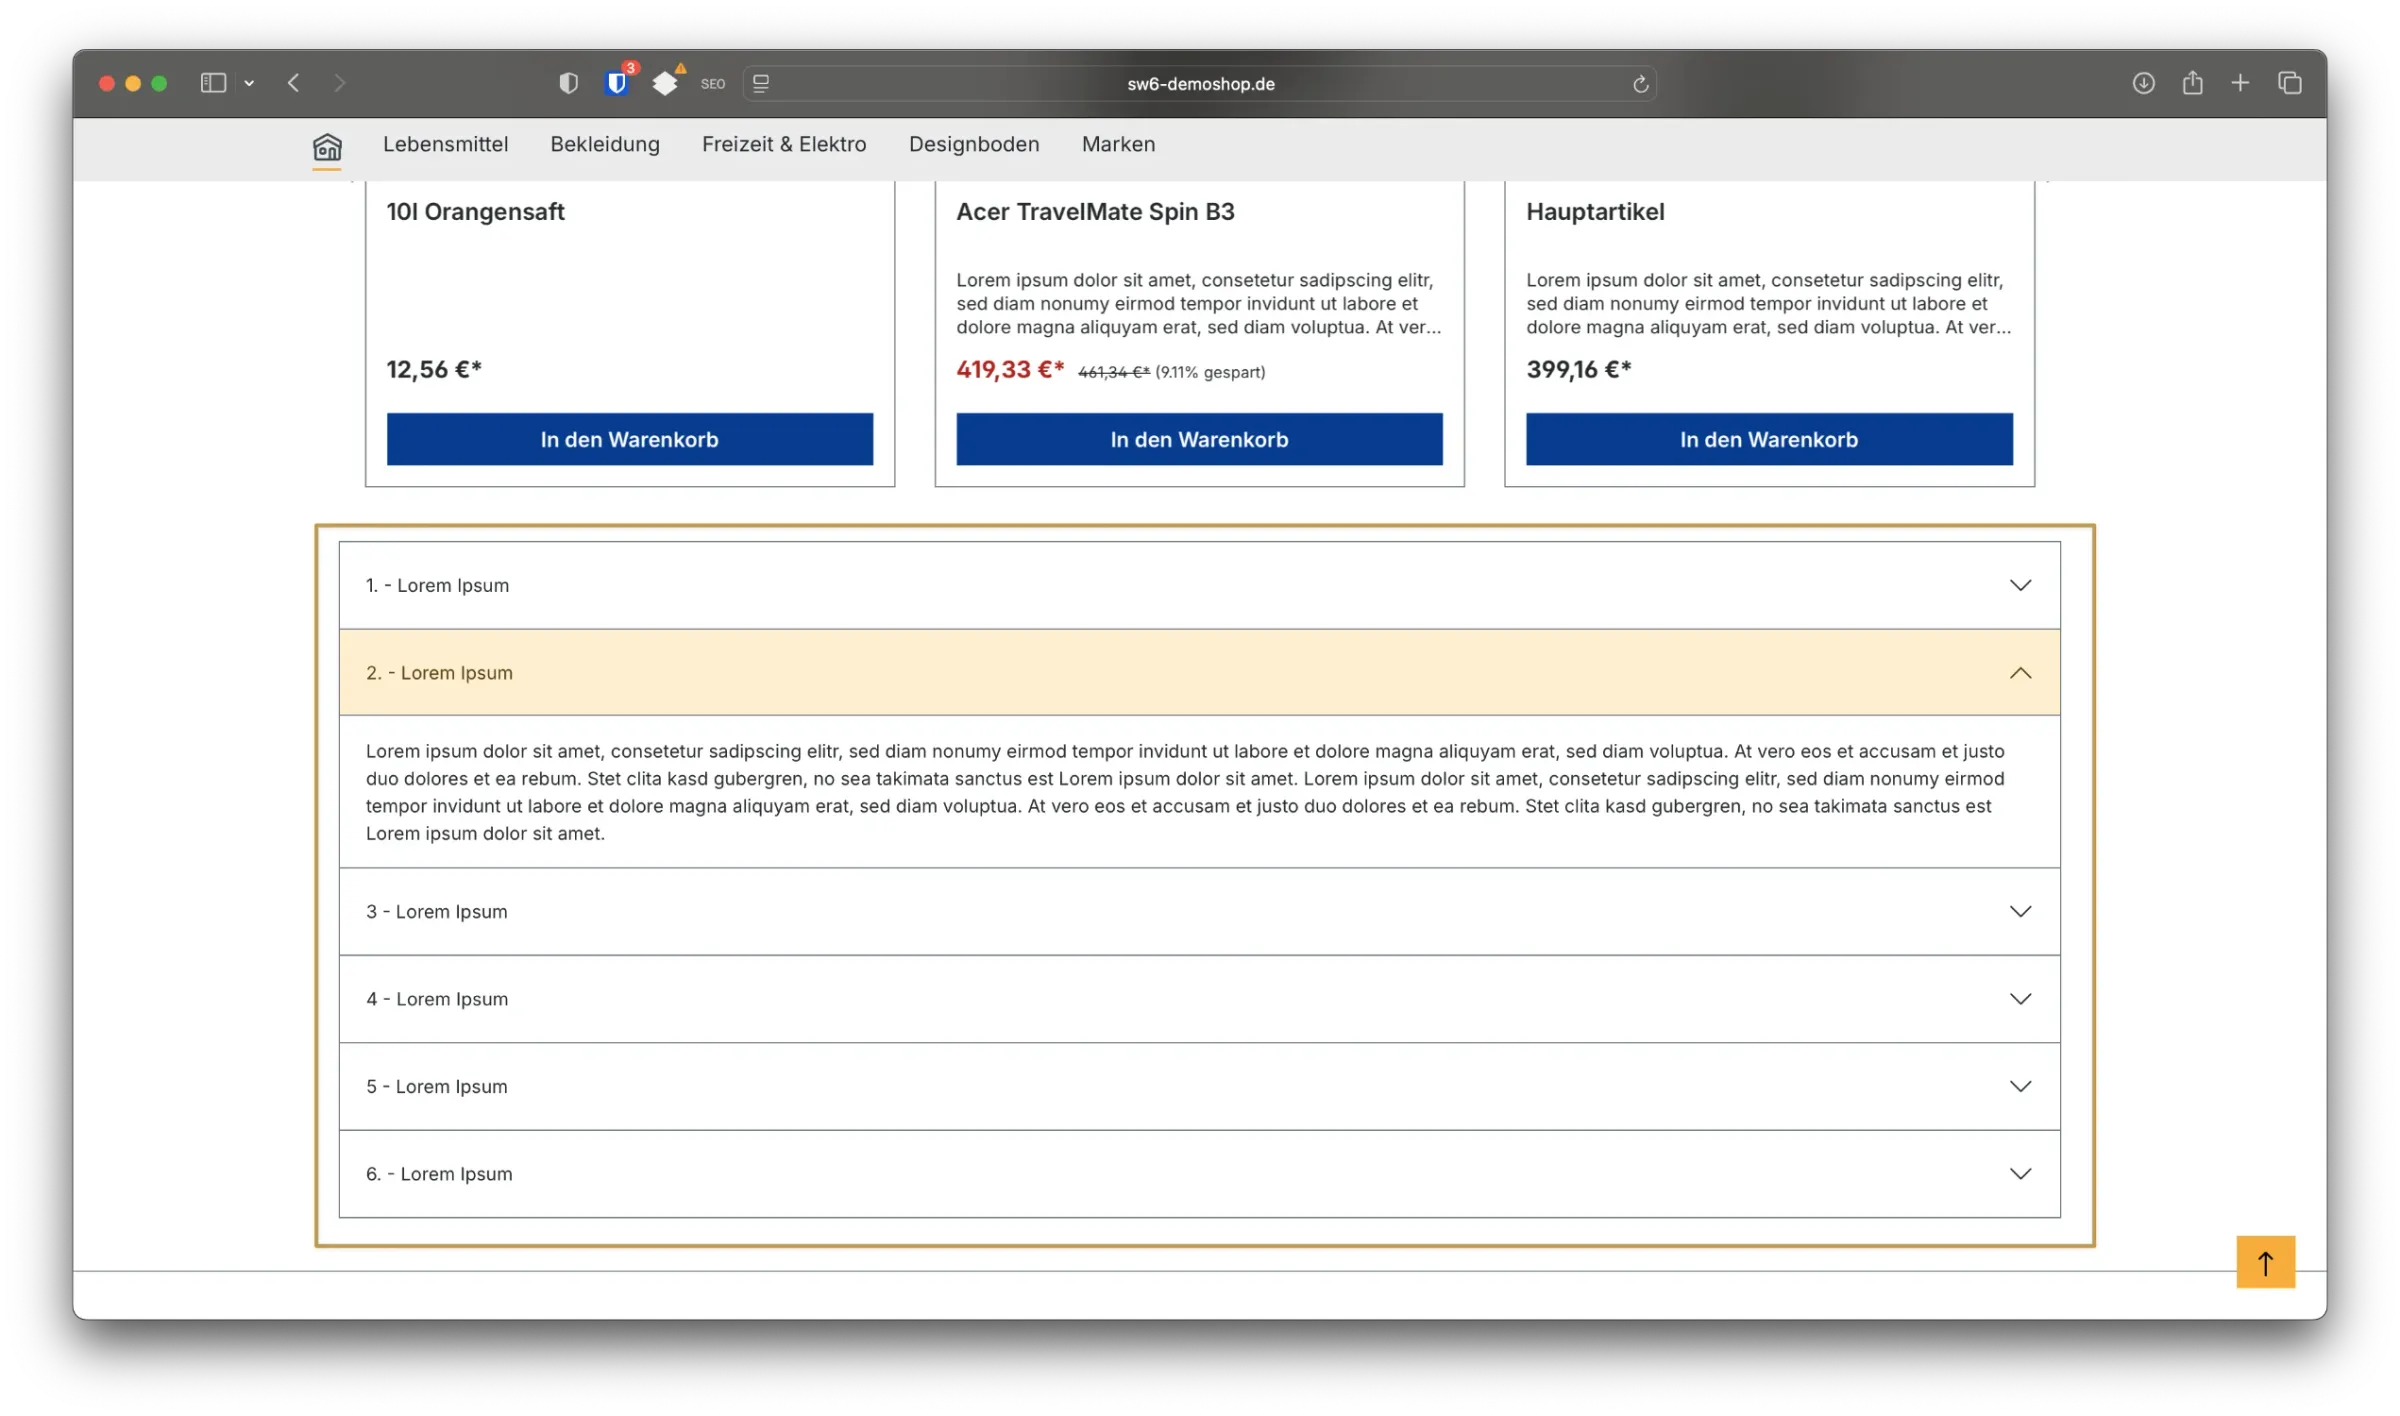
Task: Open the share menu
Action: pos(2192,83)
